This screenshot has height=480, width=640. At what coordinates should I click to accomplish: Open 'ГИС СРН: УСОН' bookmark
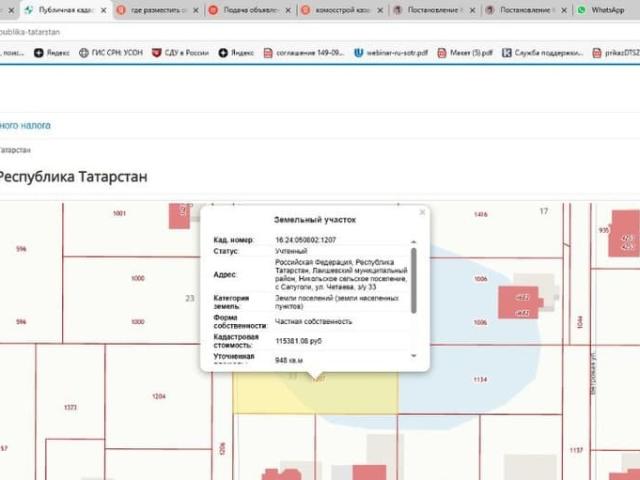tap(111, 52)
